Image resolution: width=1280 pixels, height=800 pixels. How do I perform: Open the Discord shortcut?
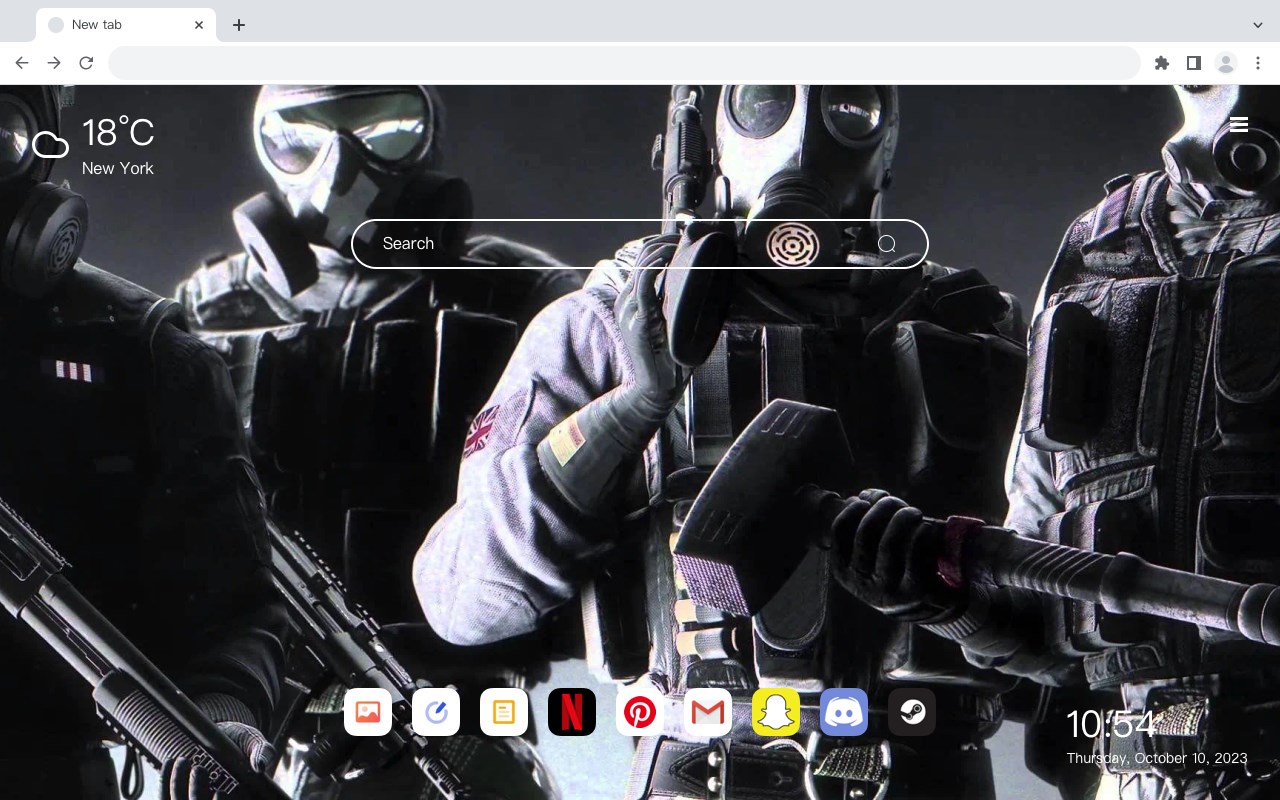tap(844, 712)
